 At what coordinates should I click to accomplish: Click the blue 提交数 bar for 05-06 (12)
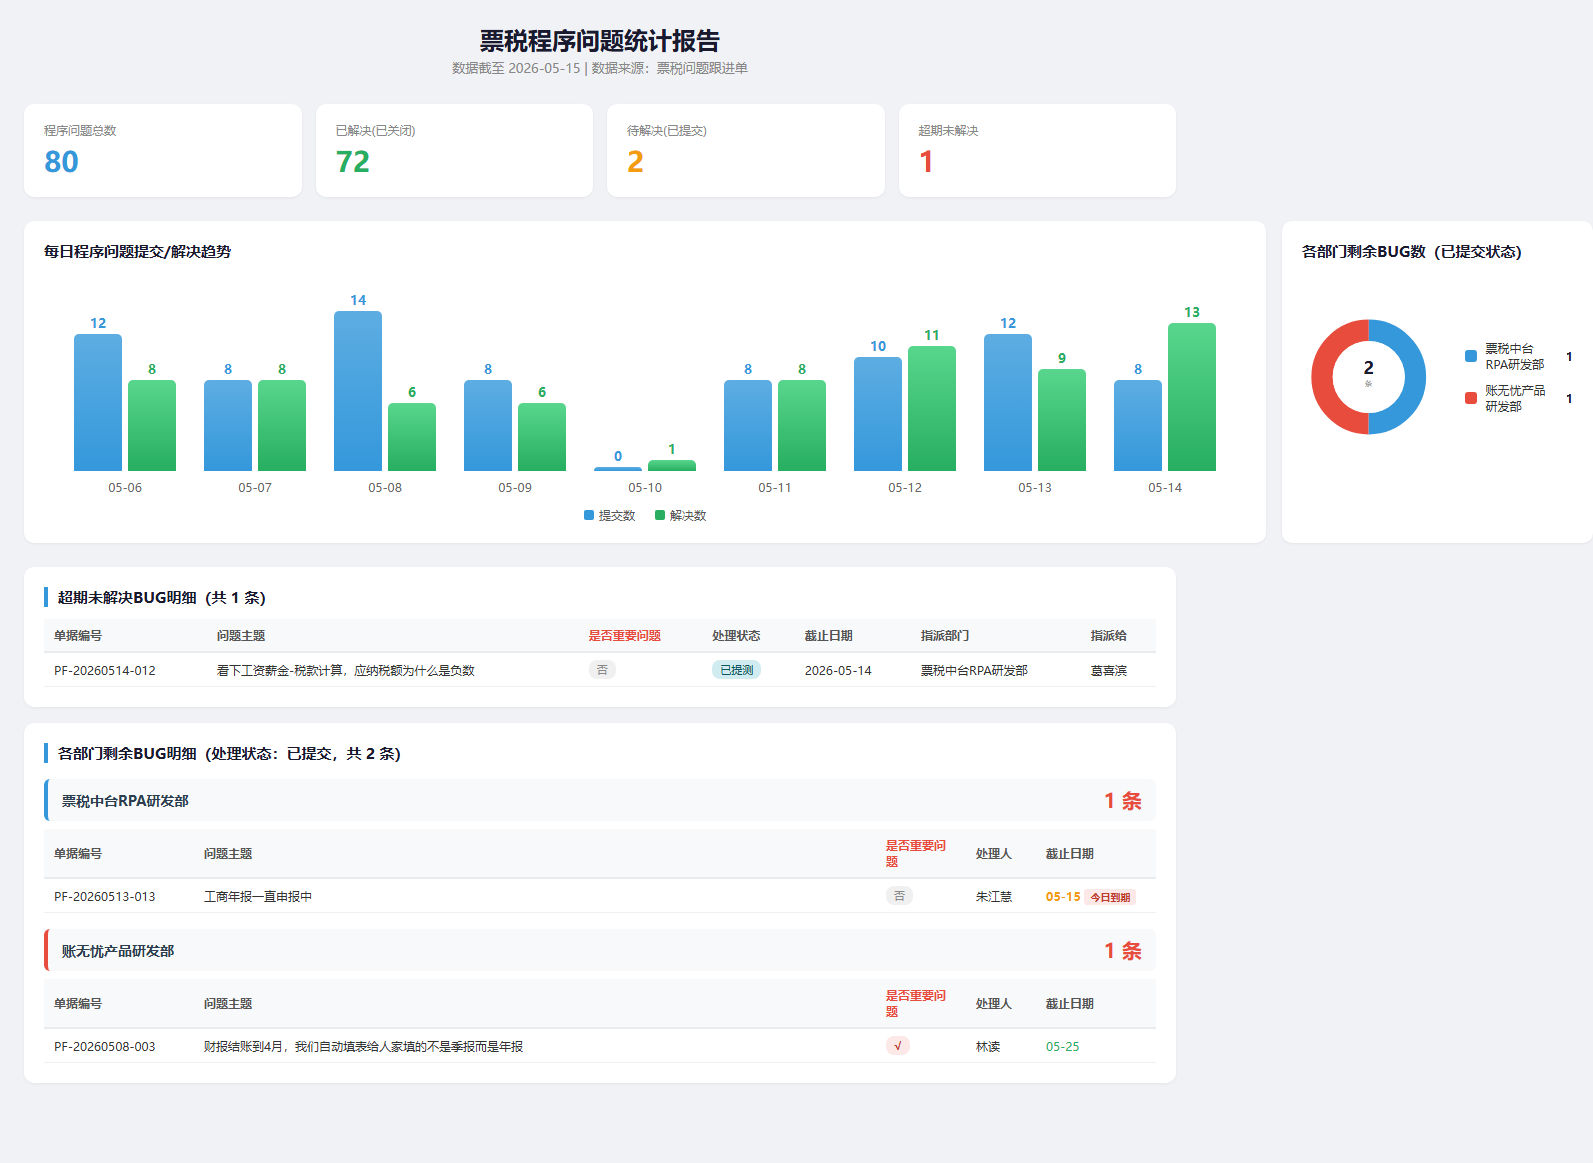point(98,402)
